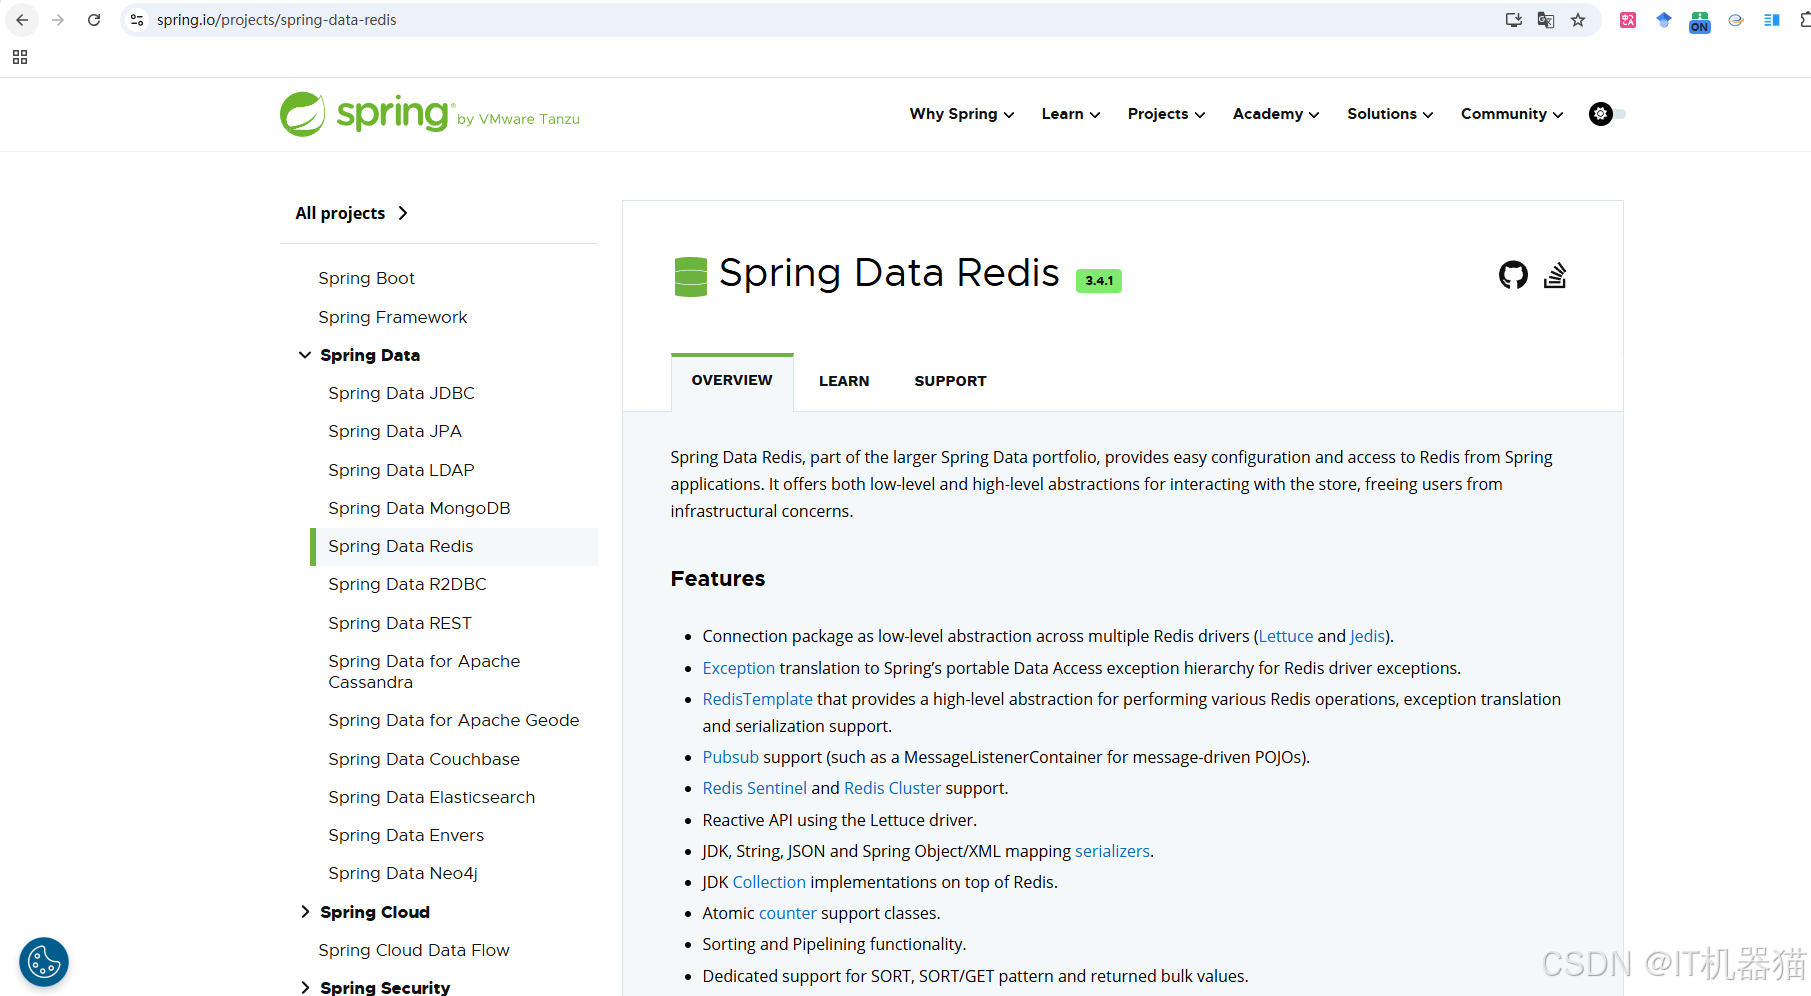1811x996 pixels.
Task: Open Spring Data for Apache Cassandra
Action: [x=424, y=671]
